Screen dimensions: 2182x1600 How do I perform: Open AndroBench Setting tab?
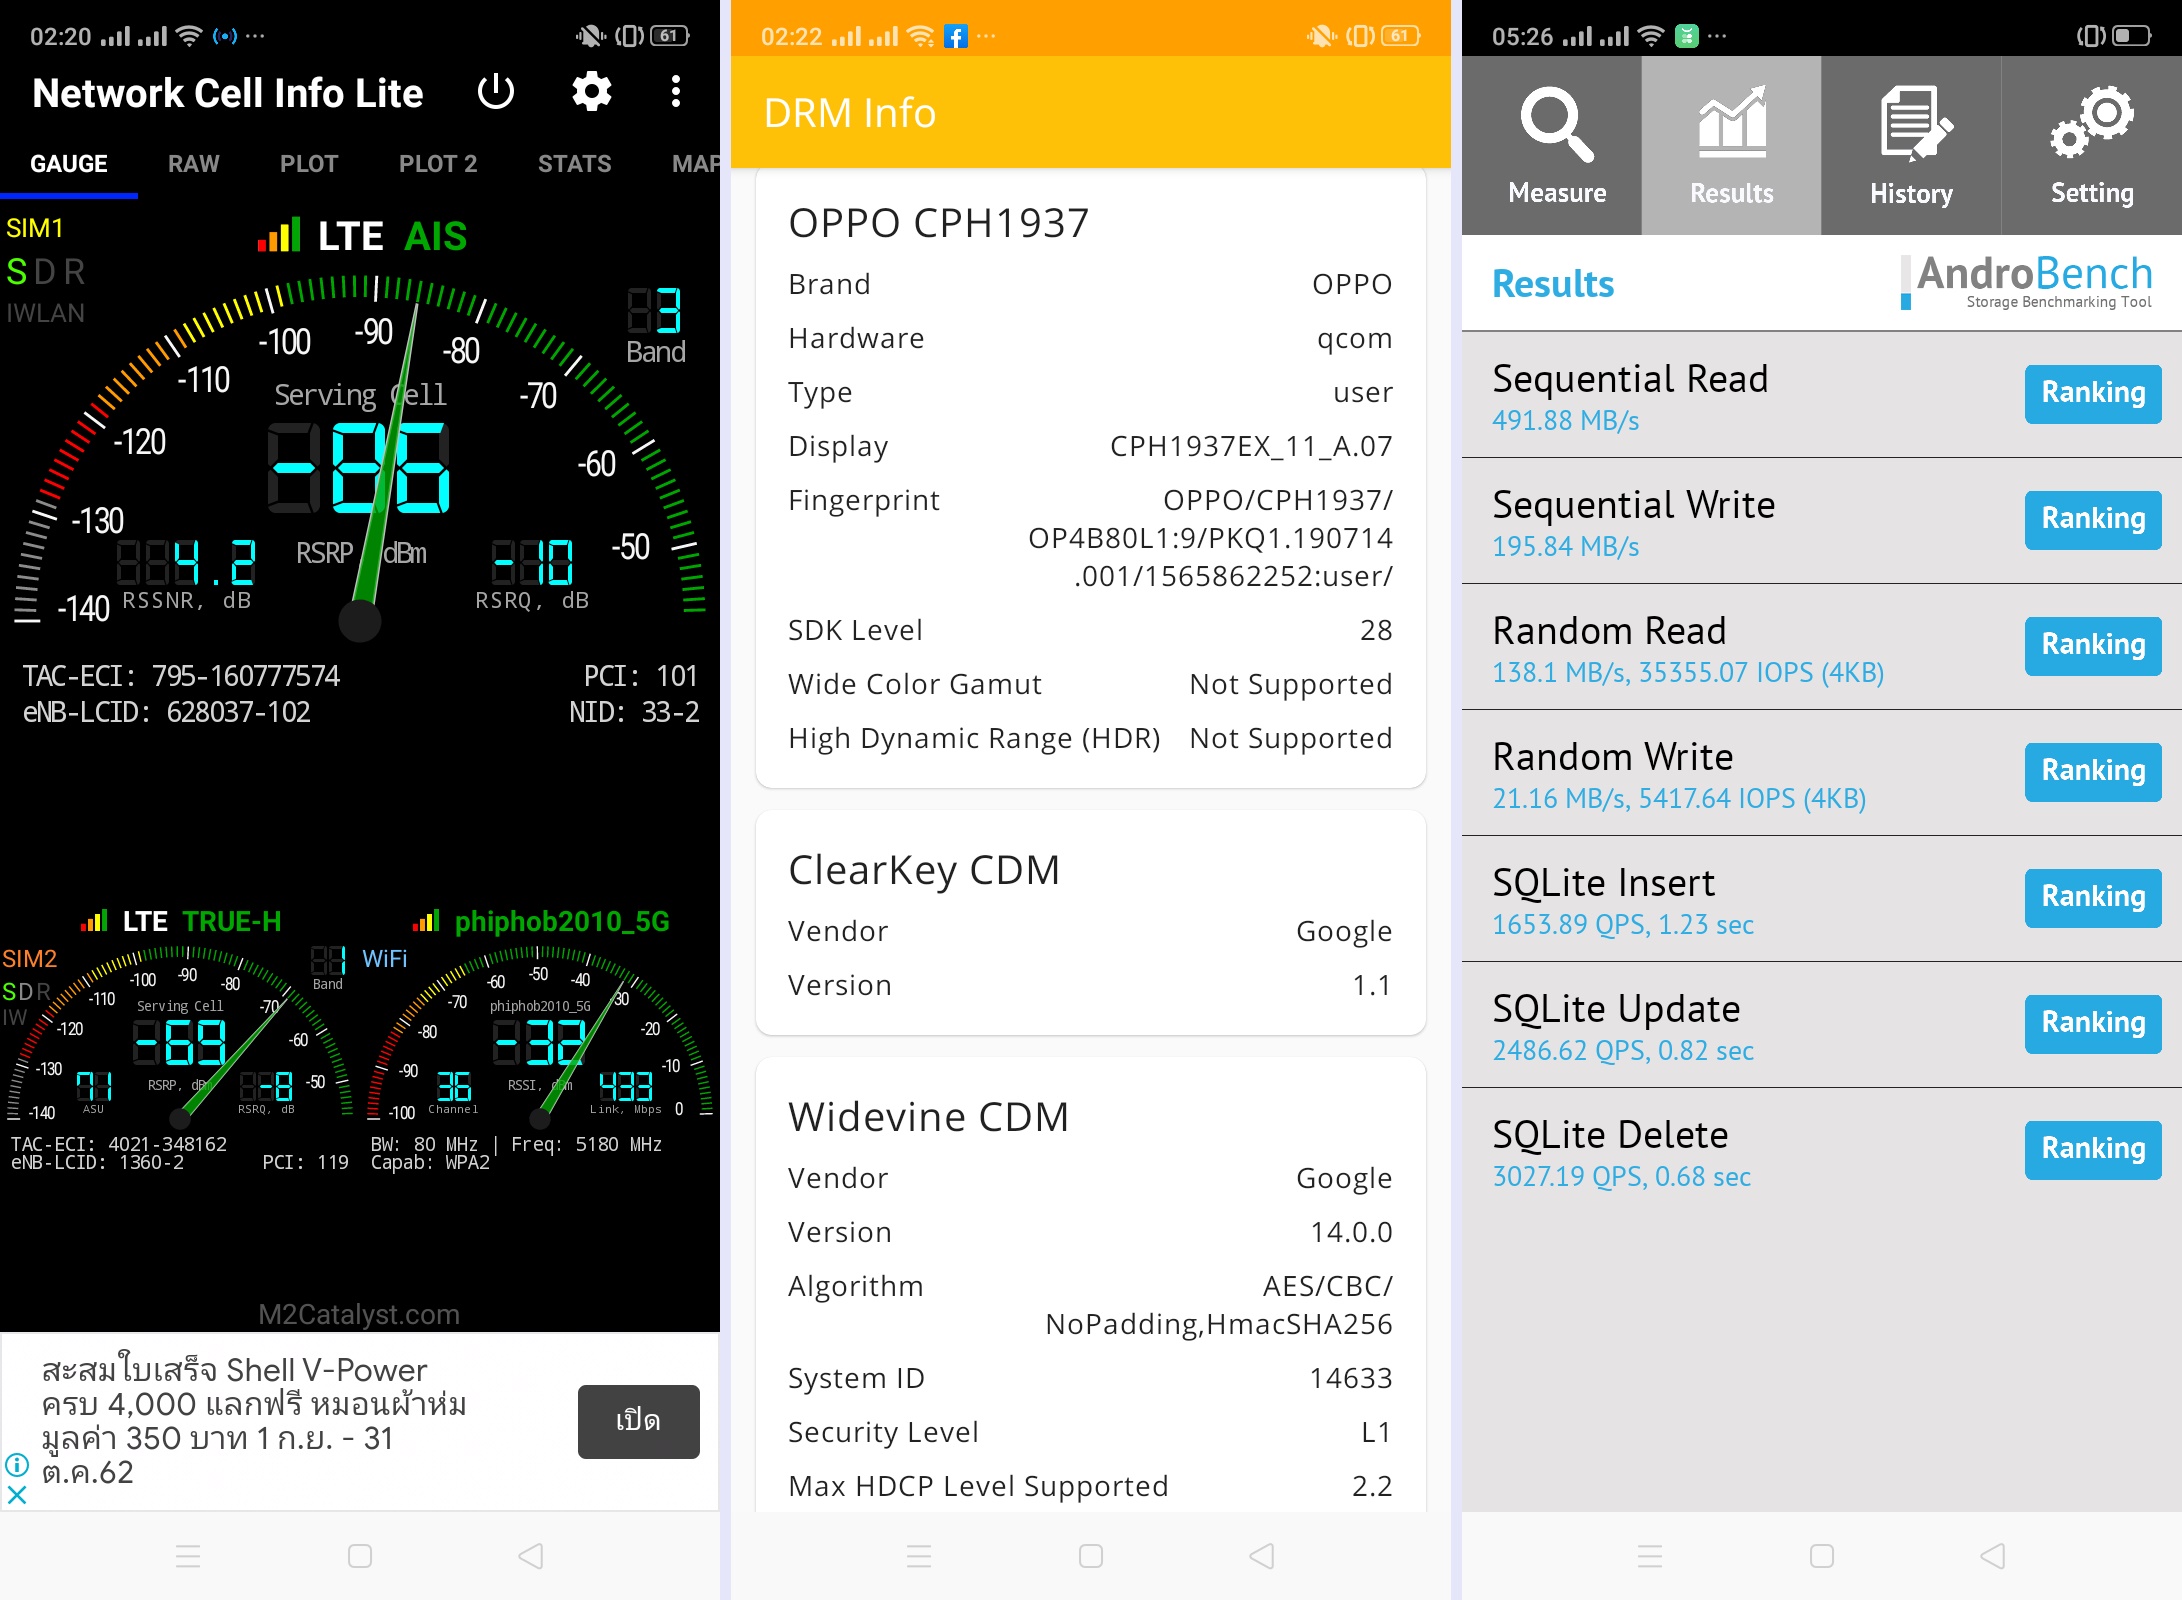point(2092,146)
